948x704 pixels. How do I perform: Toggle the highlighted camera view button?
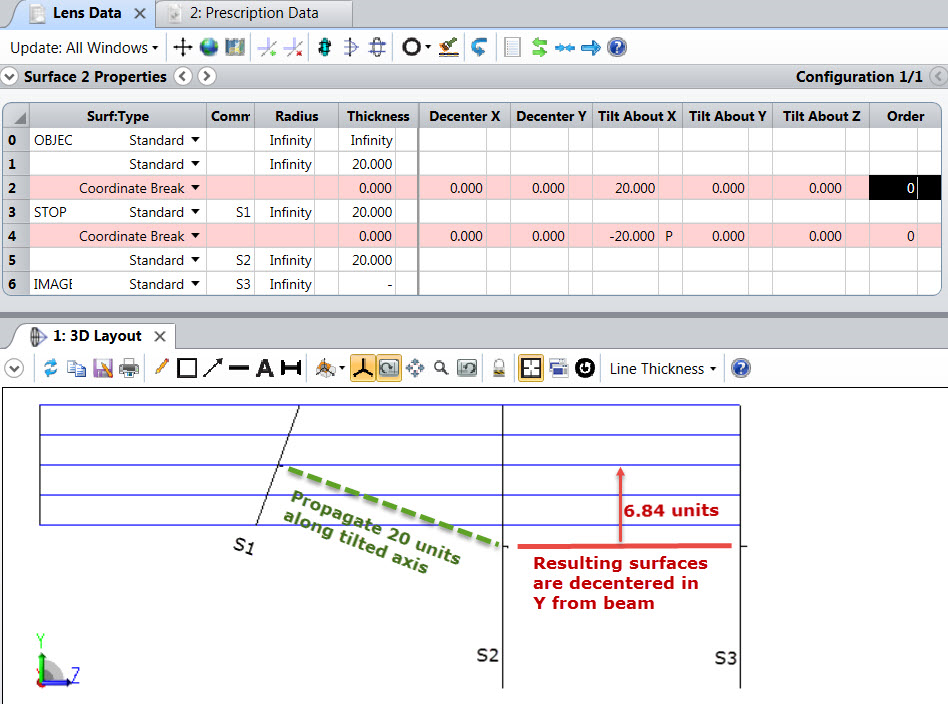coord(389,368)
